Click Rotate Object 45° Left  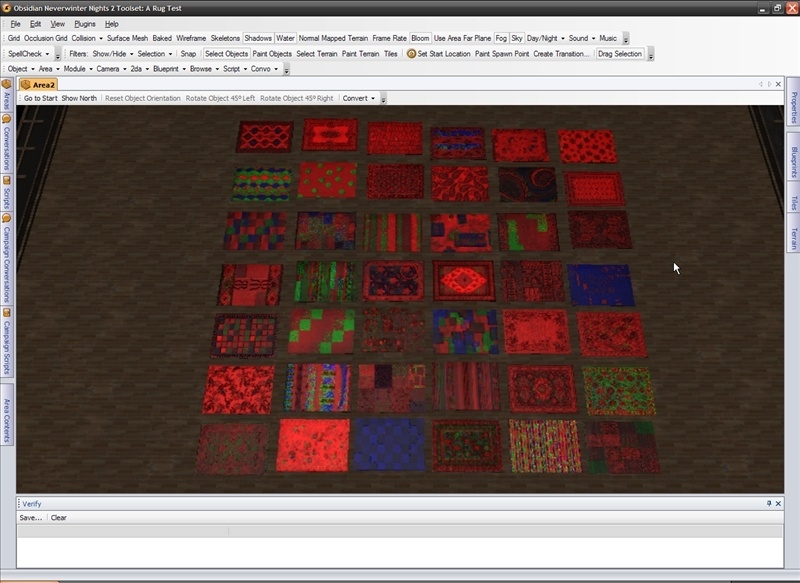220,99
